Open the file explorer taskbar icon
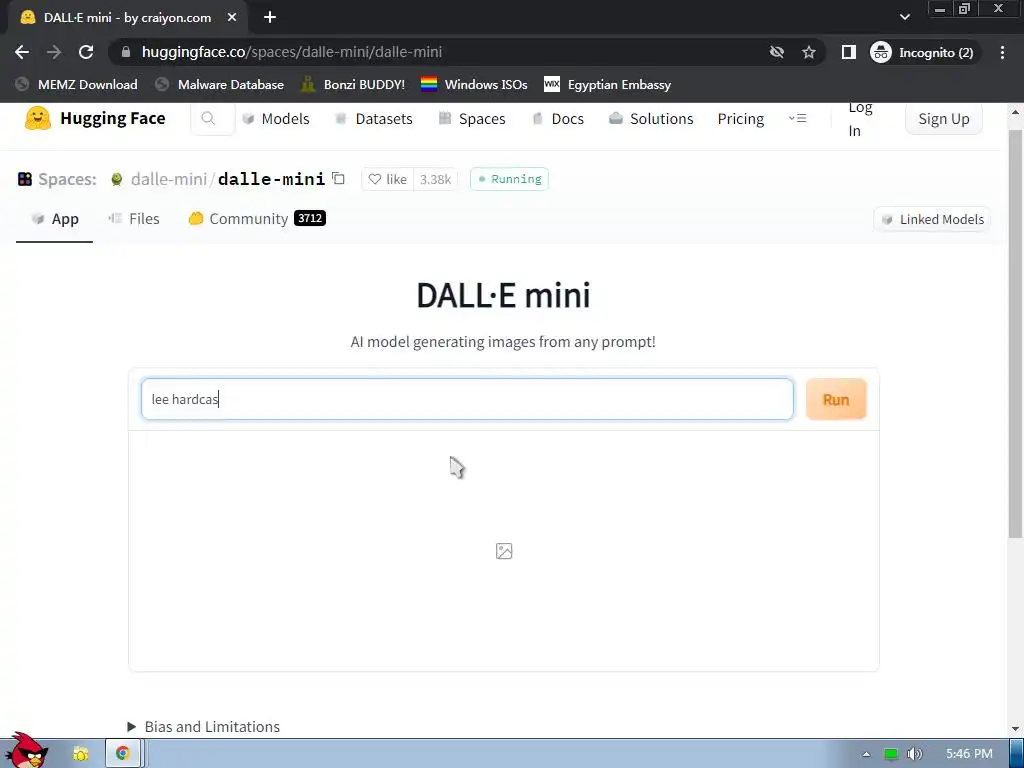1024x768 pixels. [x=81, y=754]
